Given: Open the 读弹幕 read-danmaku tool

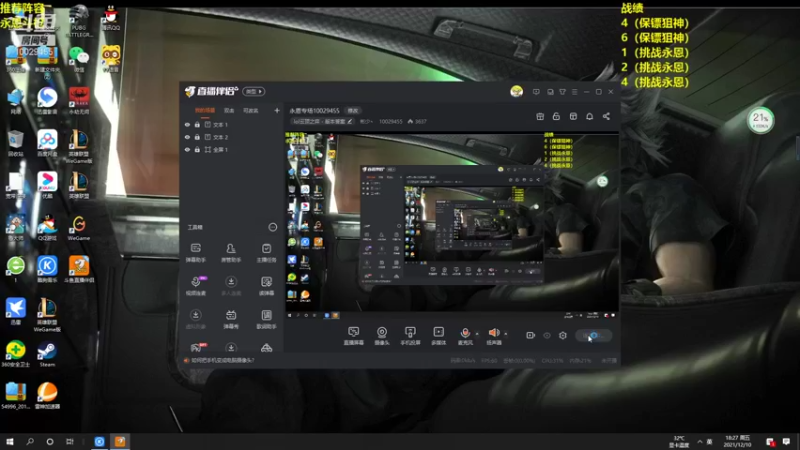Looking at the screenshot, I should pyautogui.click(x=266, y=286).
